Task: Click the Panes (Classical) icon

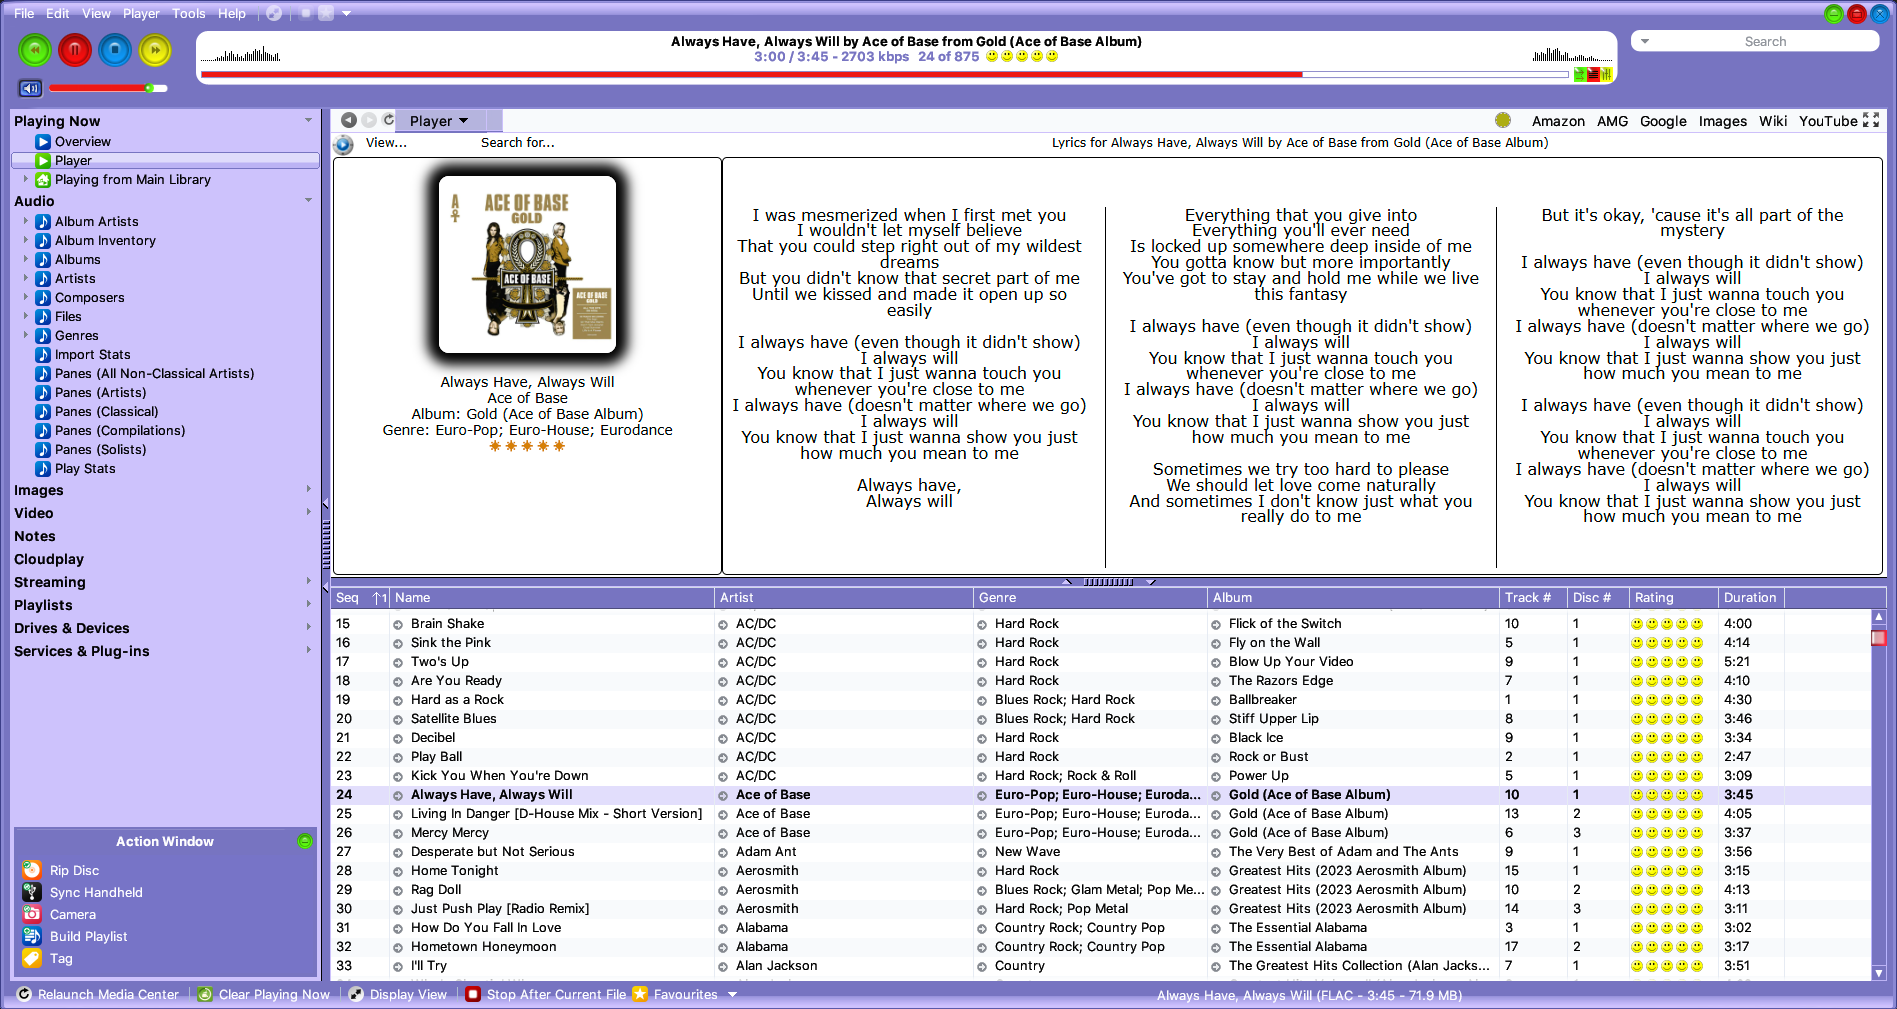Action: point(43,412)
